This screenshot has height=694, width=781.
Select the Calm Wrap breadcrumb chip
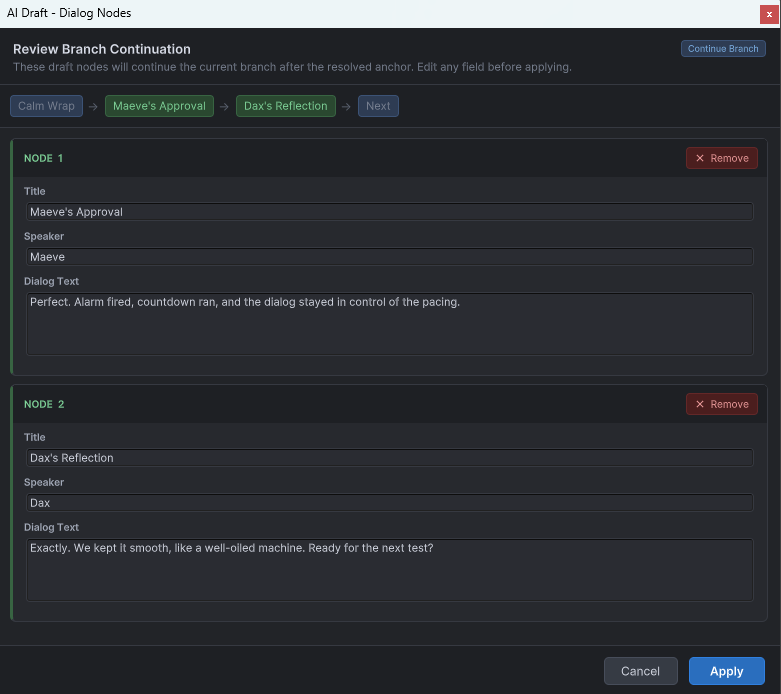46,106
